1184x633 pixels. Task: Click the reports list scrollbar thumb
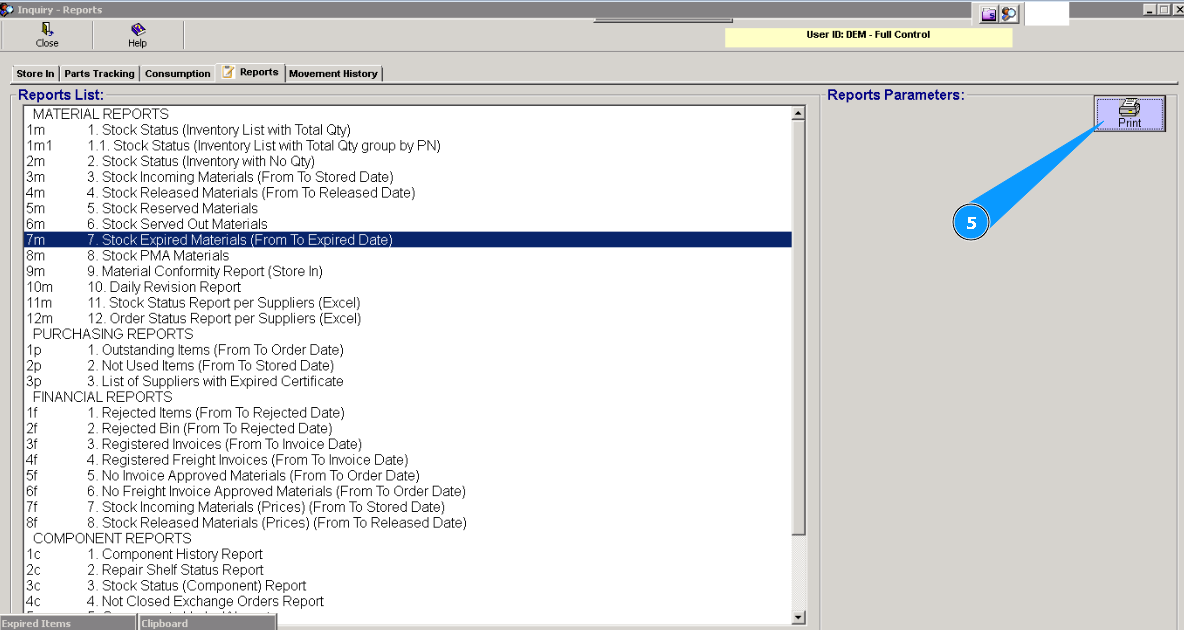click(x=798, y=328)
